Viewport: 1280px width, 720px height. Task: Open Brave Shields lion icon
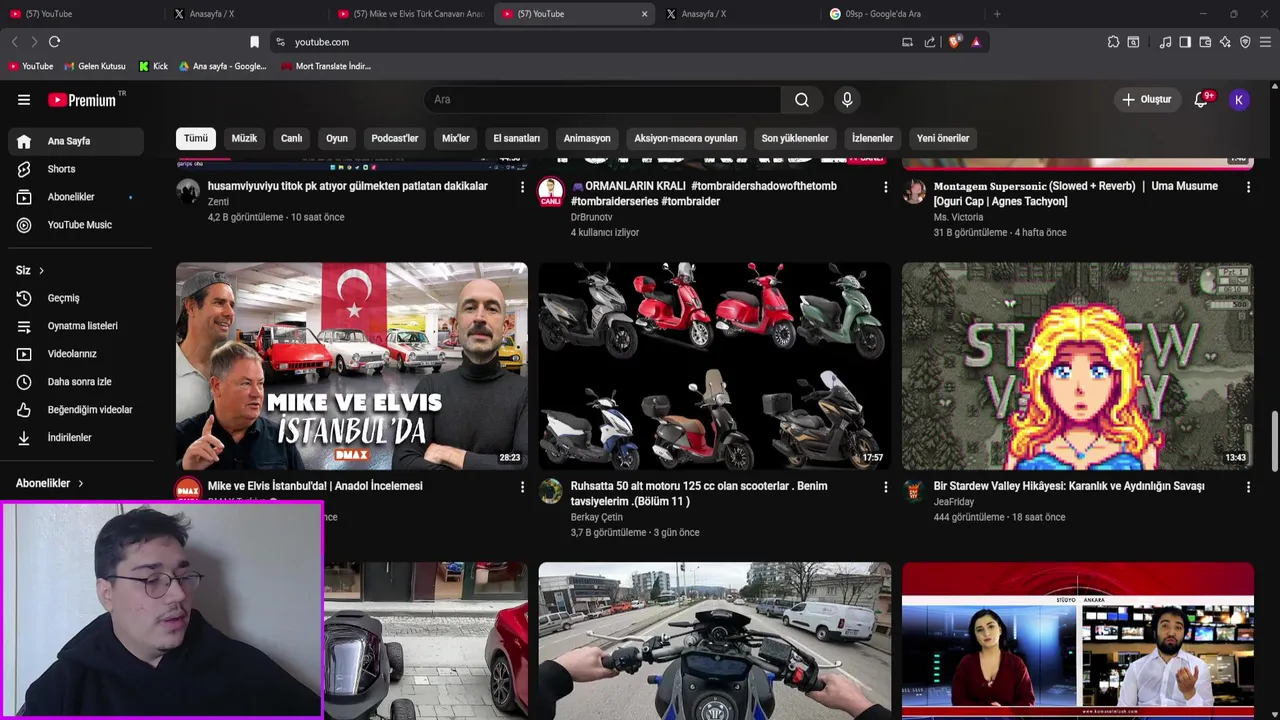tap(955, 42)
